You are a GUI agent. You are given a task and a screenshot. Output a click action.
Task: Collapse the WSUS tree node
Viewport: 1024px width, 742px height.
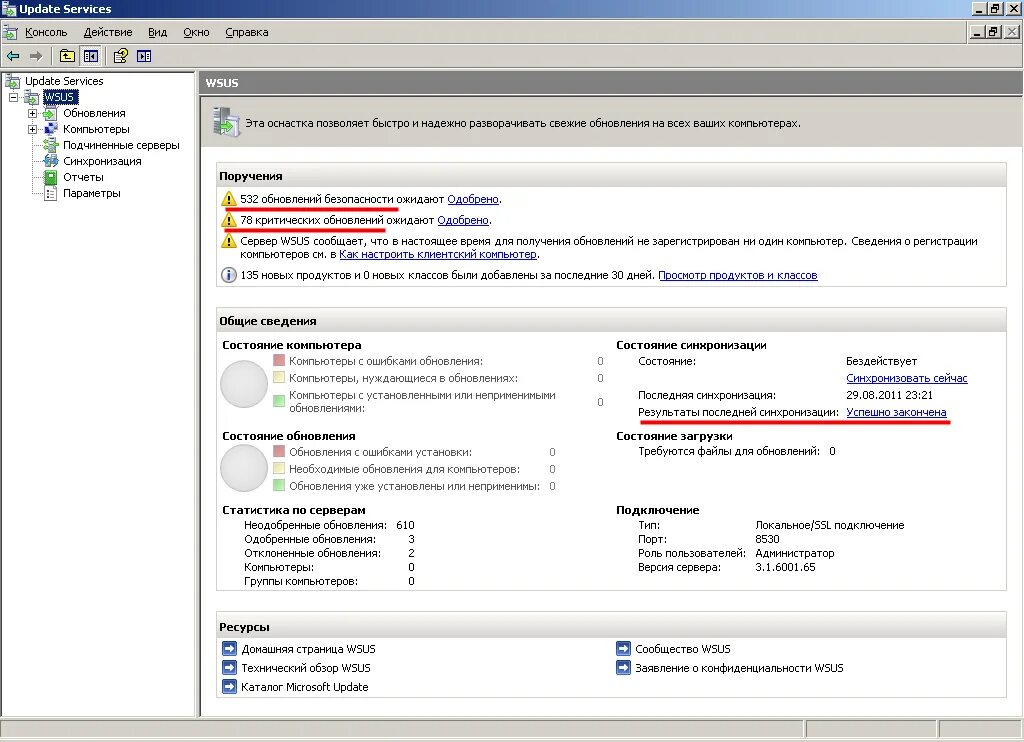point(13,97)
